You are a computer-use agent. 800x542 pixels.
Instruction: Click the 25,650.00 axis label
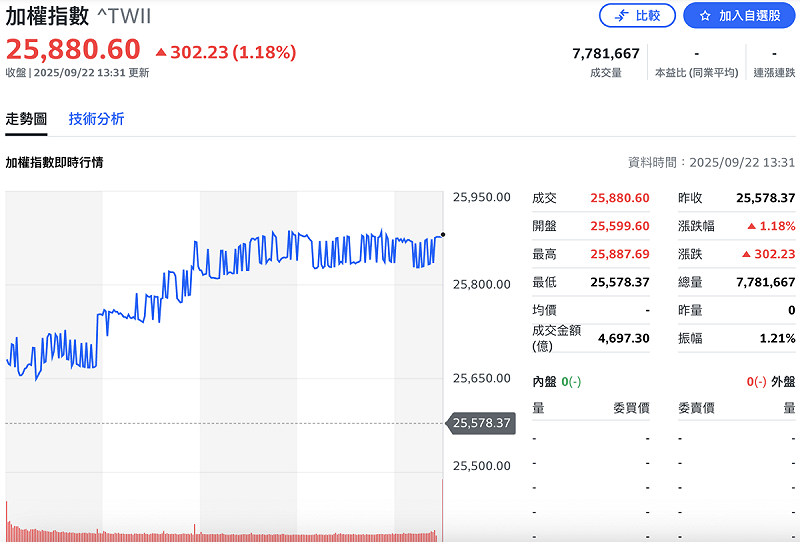[482, 378]
